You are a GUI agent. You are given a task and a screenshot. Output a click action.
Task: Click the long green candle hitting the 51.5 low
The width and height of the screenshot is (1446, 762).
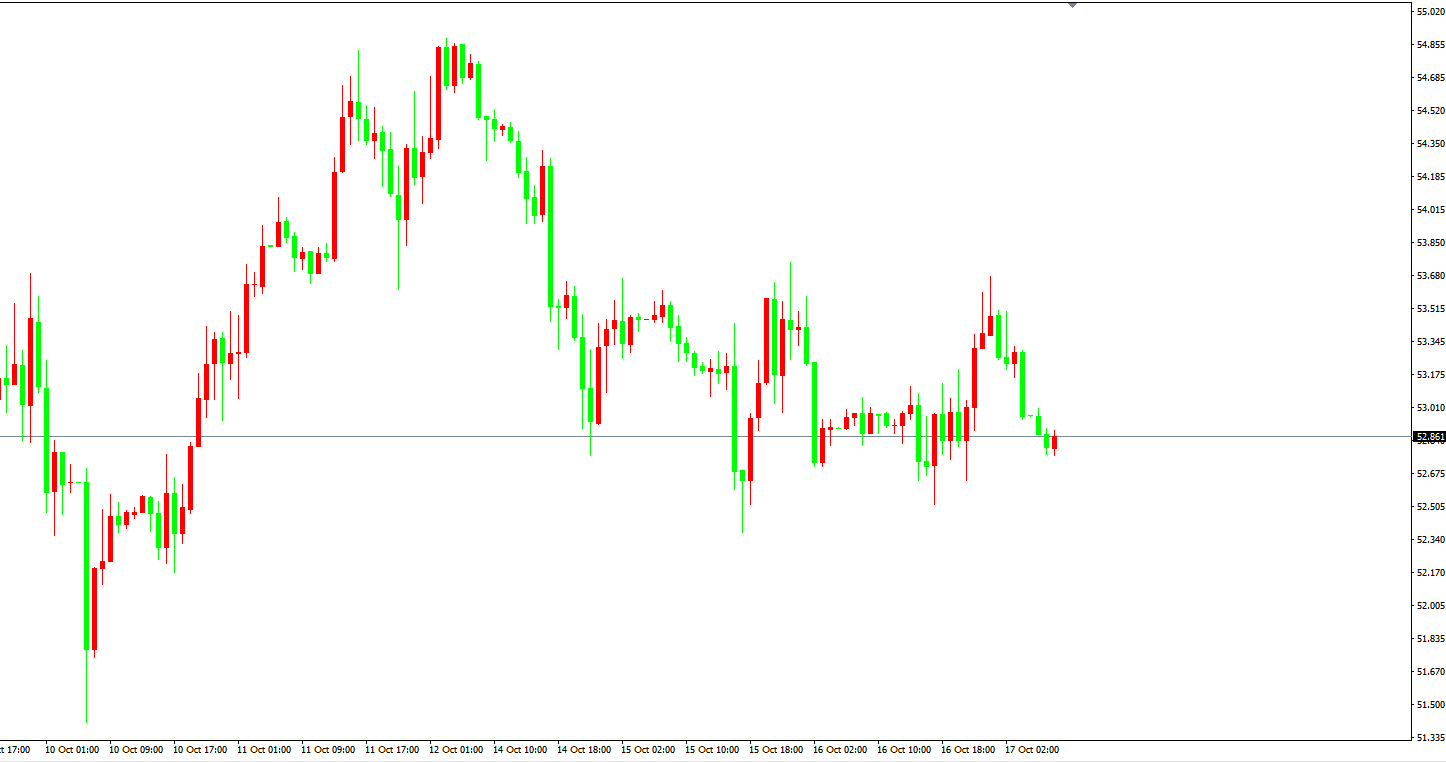[x=87, y=565]
